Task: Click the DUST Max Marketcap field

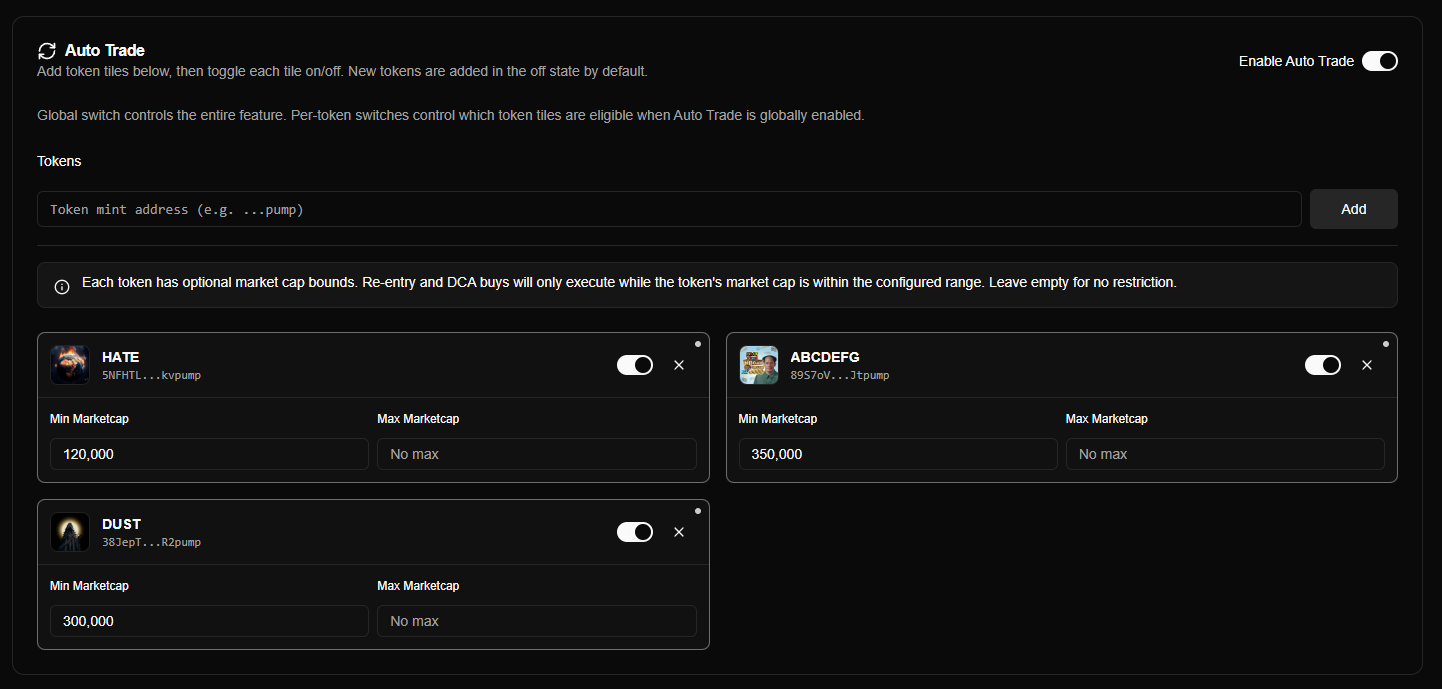Action: pyautogui.click(x=536, y=621)
